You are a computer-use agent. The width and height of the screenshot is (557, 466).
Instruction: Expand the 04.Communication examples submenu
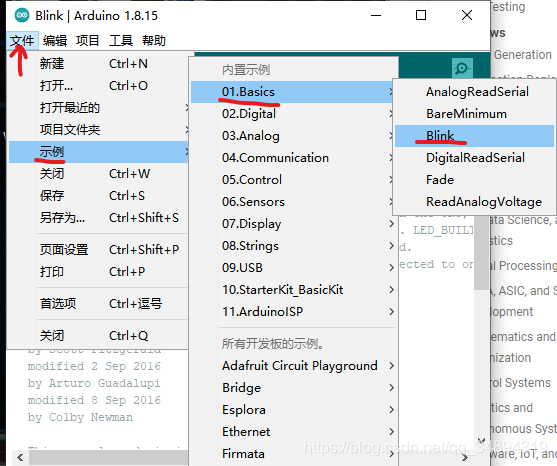293,158
